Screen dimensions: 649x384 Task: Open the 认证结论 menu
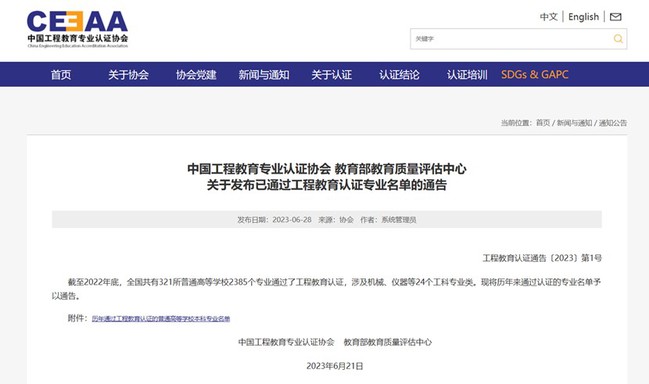(x=399, y=74)
